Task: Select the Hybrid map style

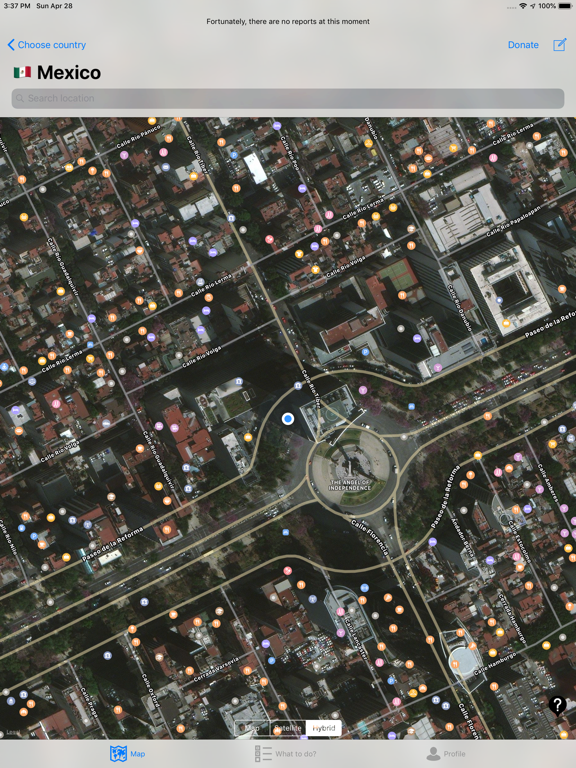Action: click(x=324, y=728)
